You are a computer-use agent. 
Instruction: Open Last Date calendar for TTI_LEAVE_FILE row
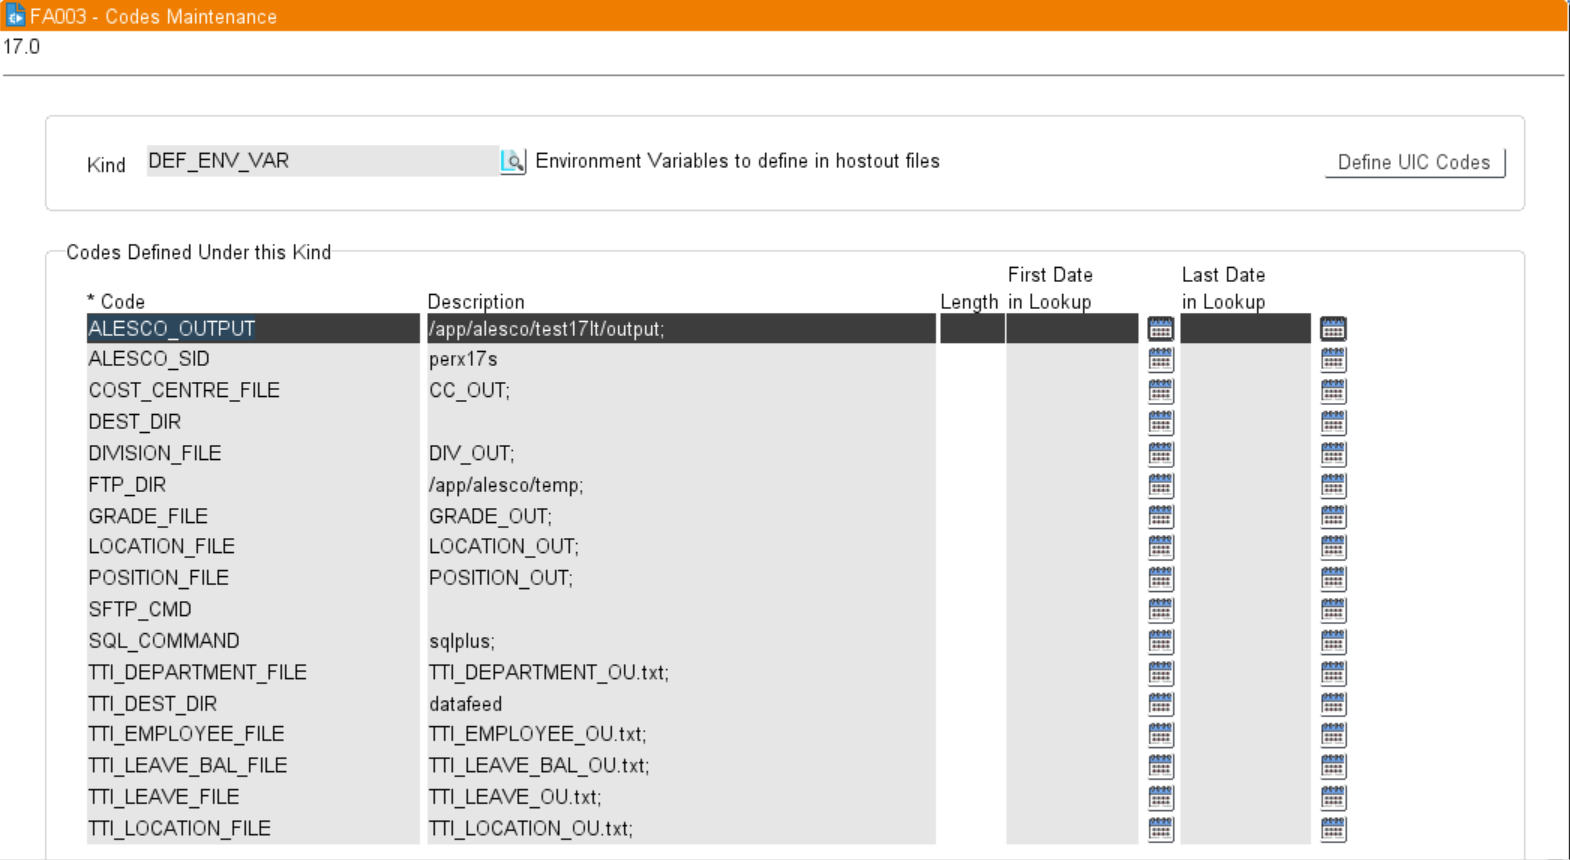pyautogui.click(x=1333, y=798)
